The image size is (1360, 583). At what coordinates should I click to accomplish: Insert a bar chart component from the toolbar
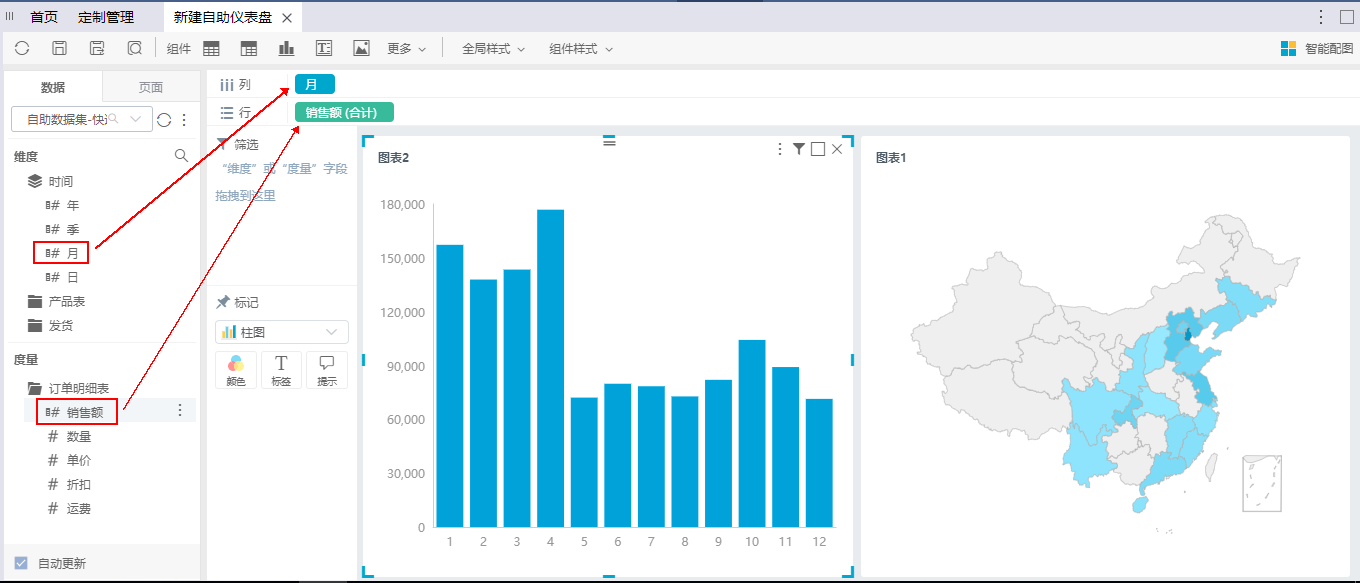(x=287, y=48)
